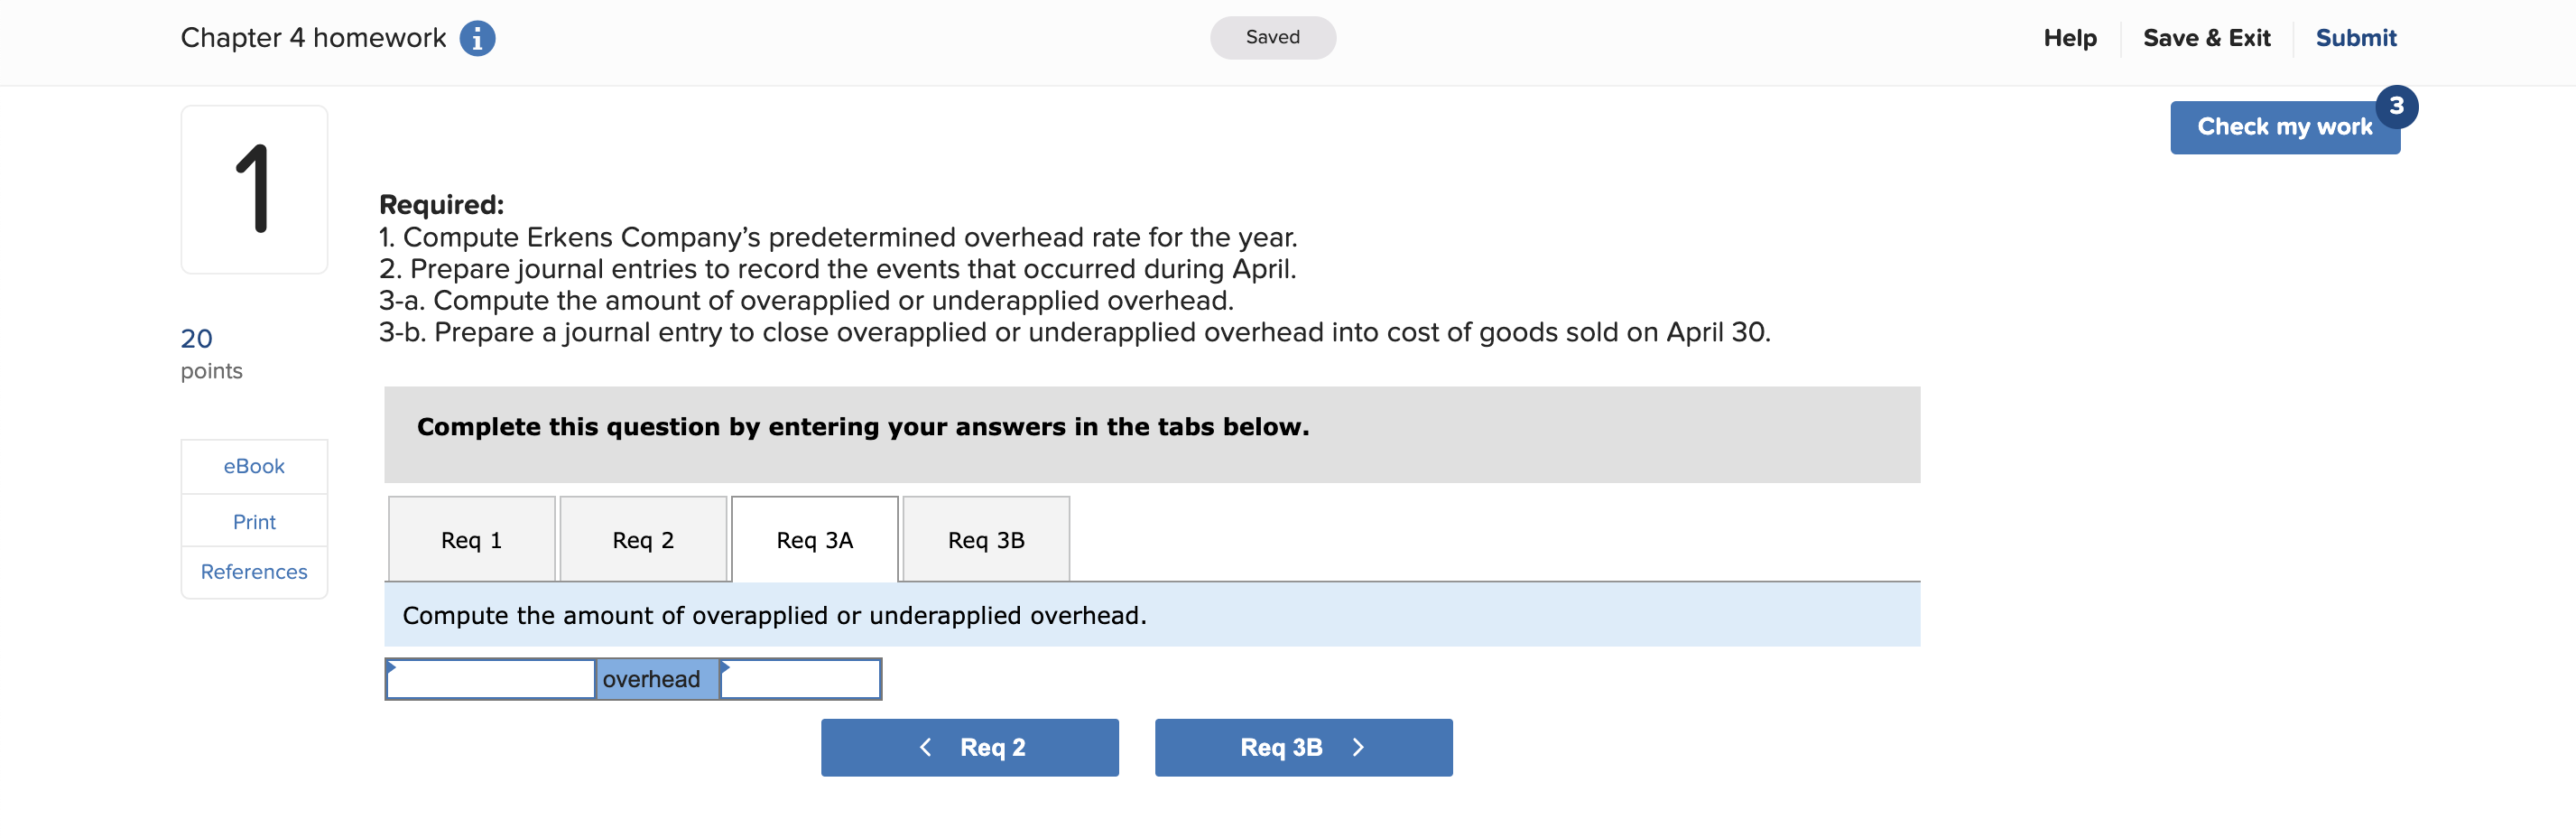Click Save & Exit
2576x838 pixels.
click(2206, 38)
